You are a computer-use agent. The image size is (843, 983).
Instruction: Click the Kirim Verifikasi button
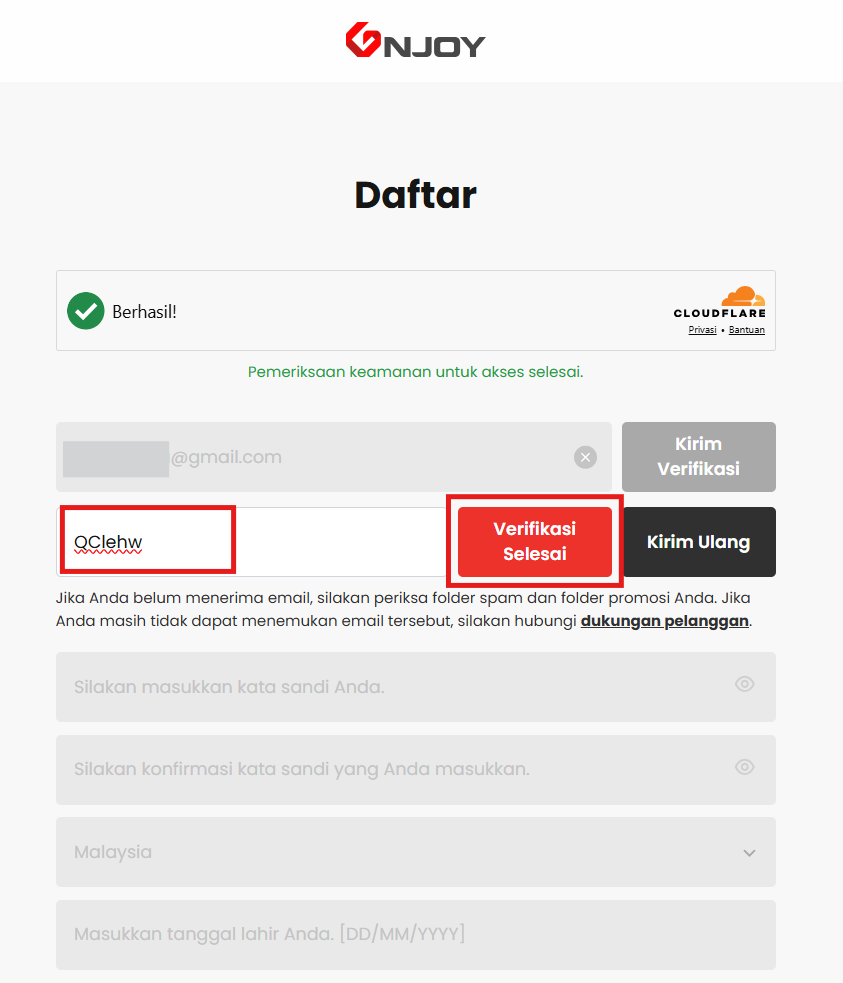(699, 456)
